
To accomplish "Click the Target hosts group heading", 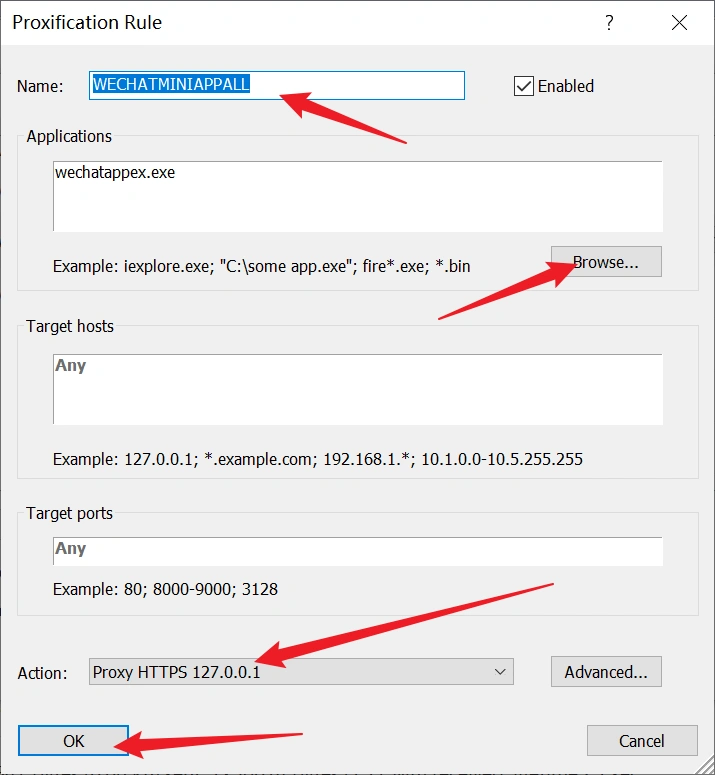I will coord(70,326).
